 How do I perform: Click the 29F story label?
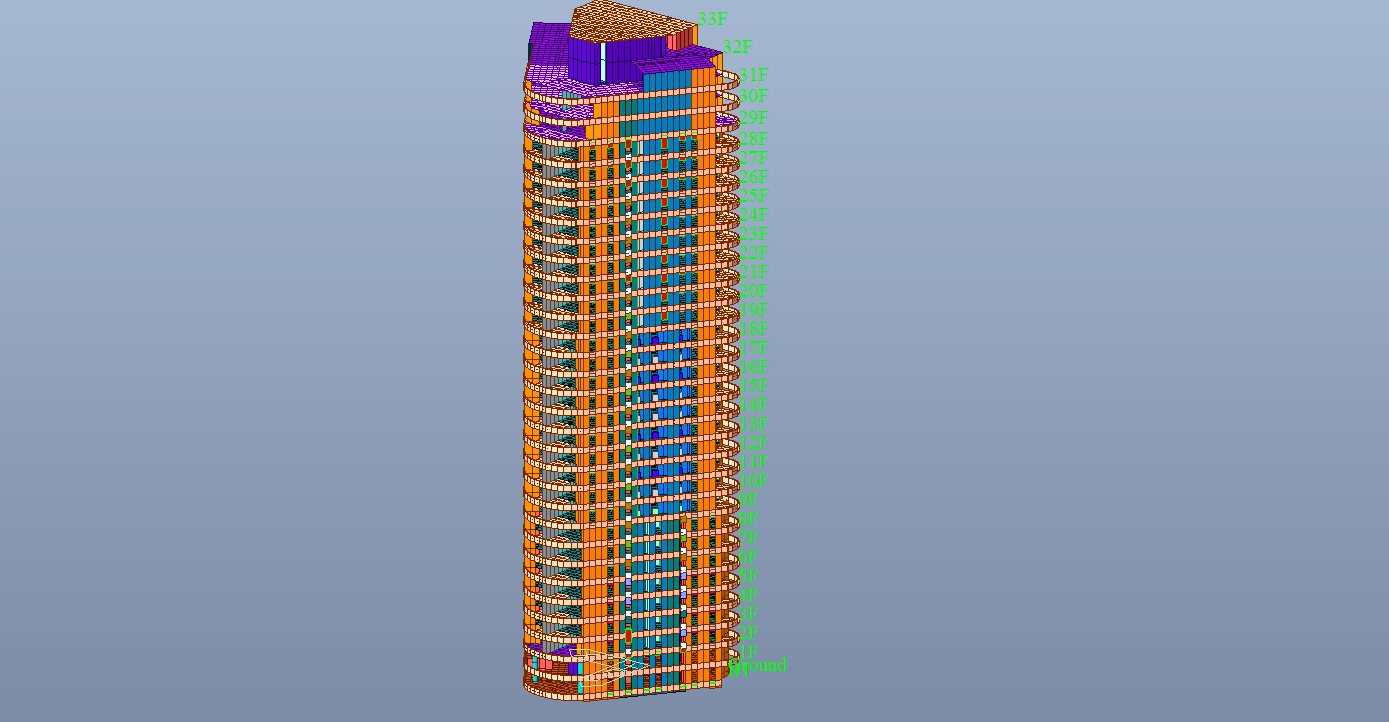click(x=754, y=118)
